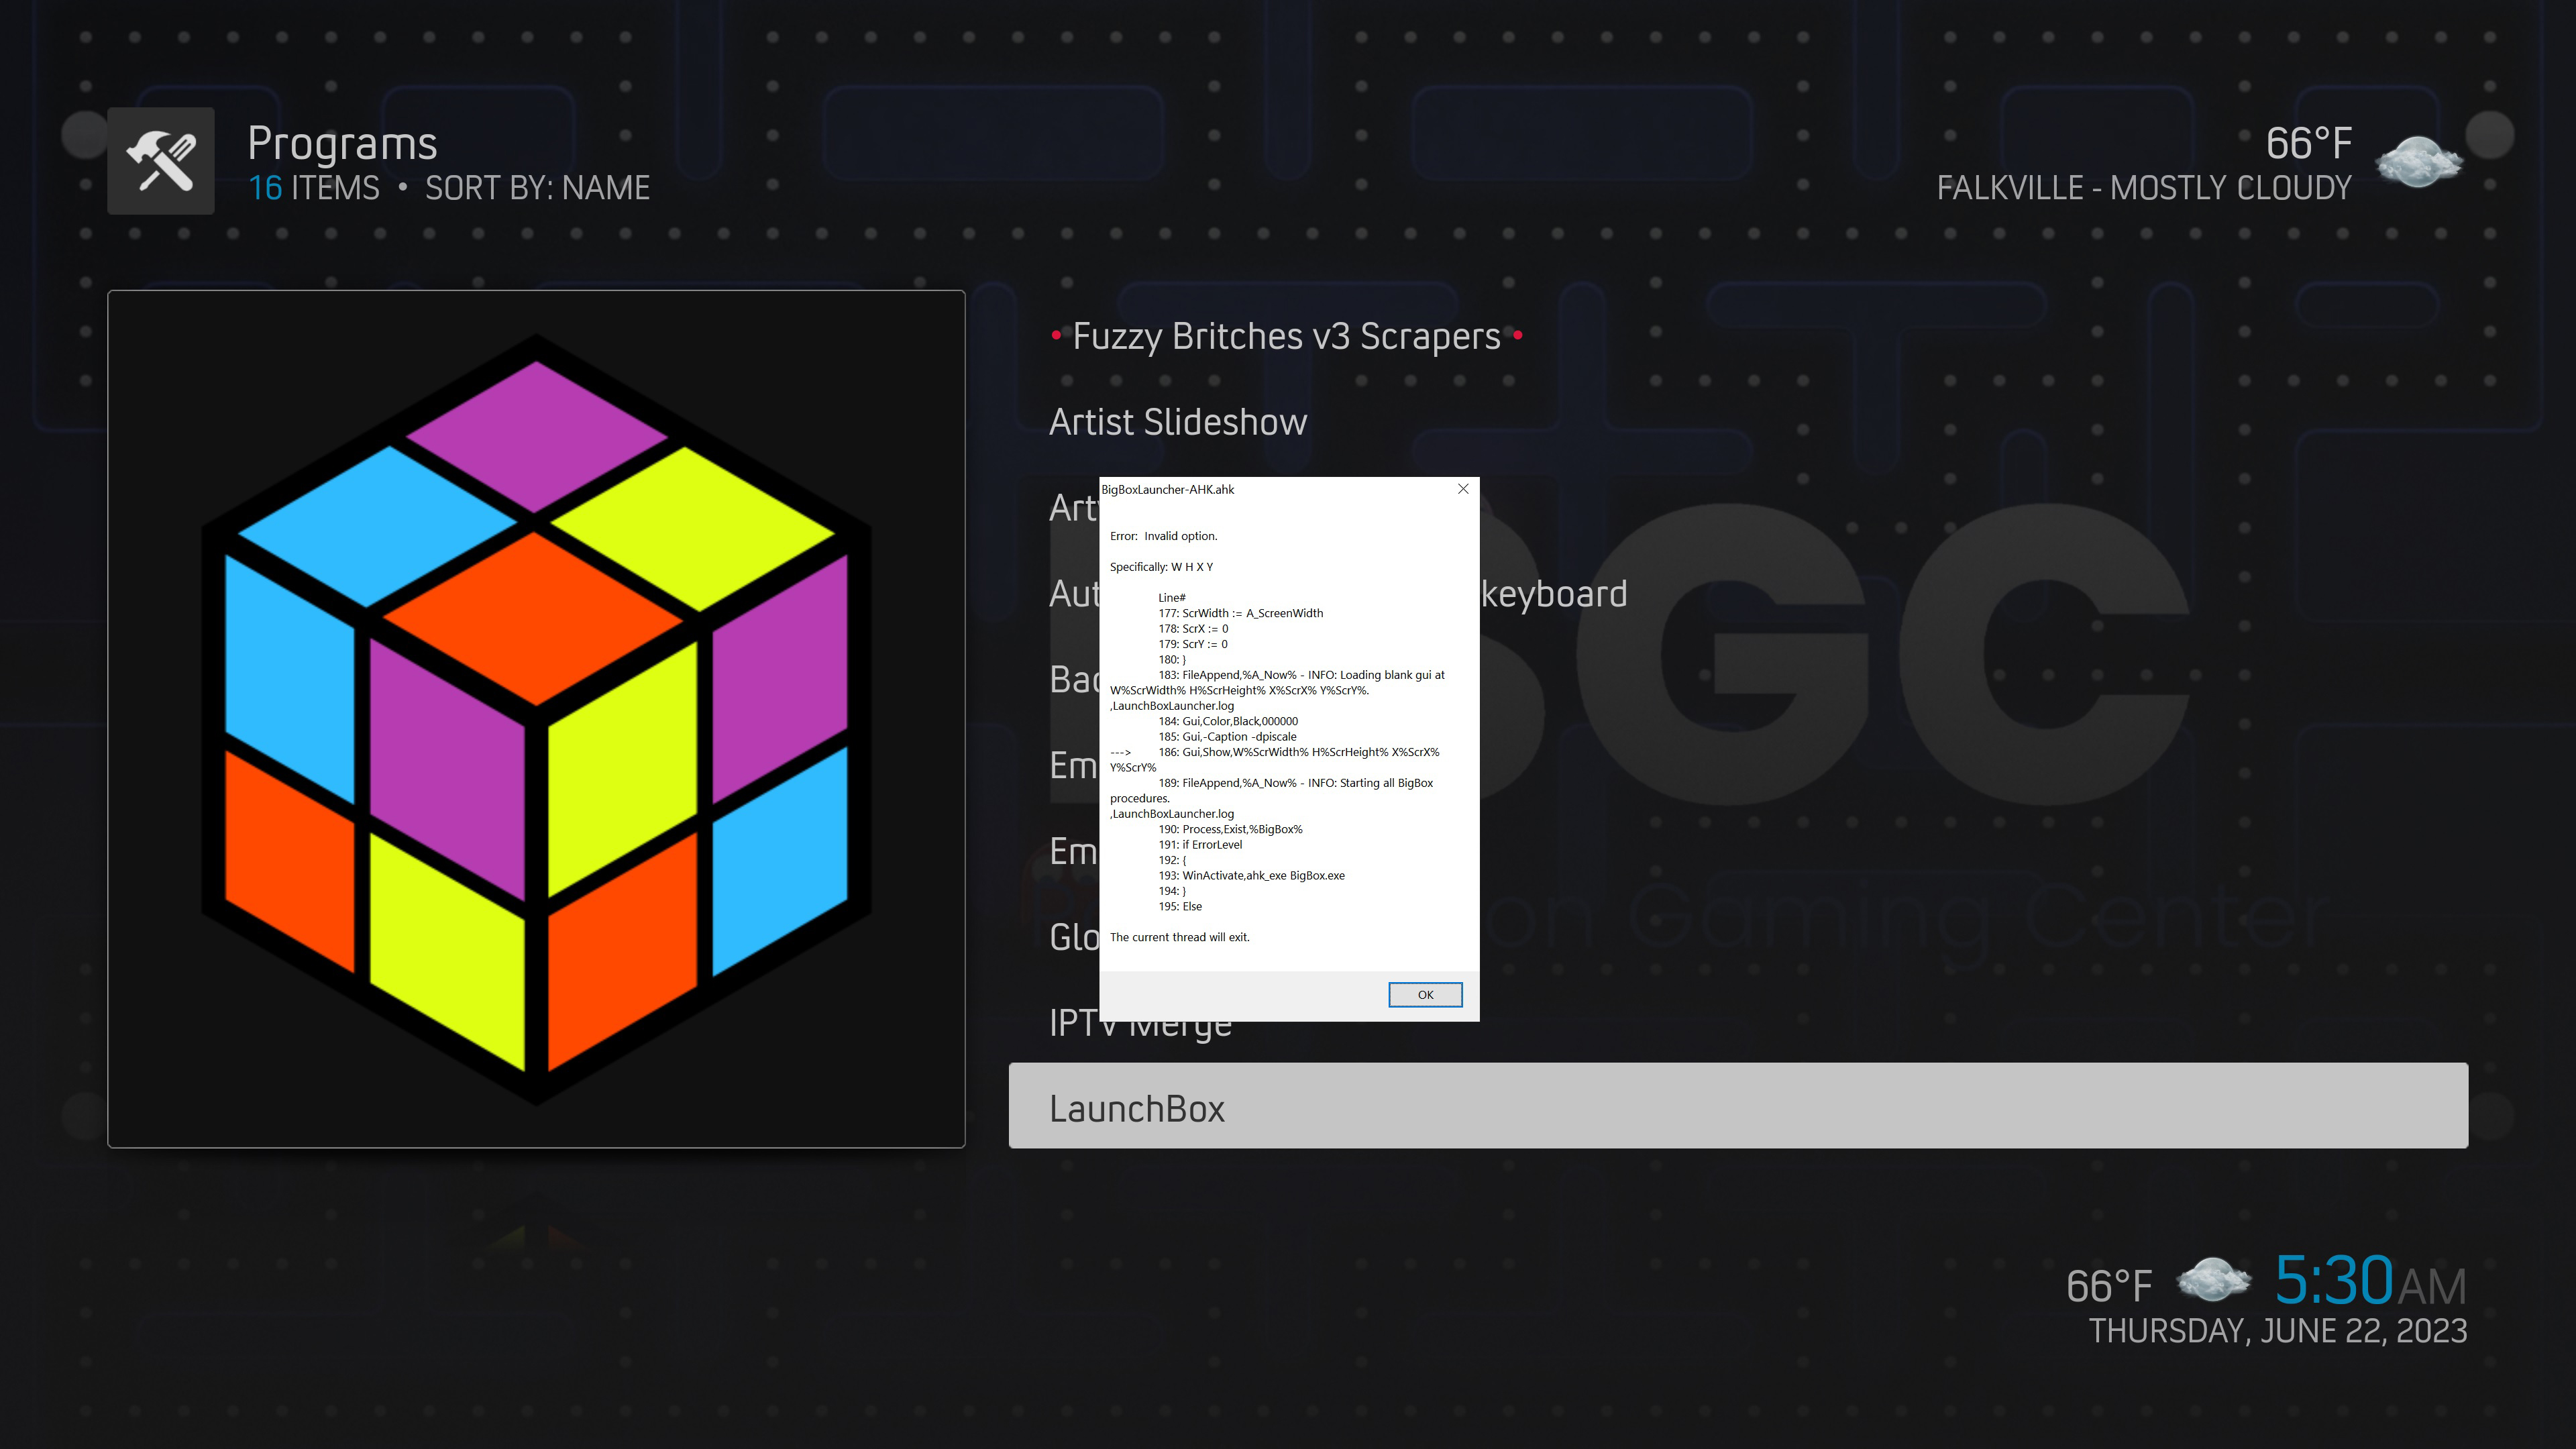Click the 66°F temperature at top right
2576x1449 pixels.
[2308, 143]
